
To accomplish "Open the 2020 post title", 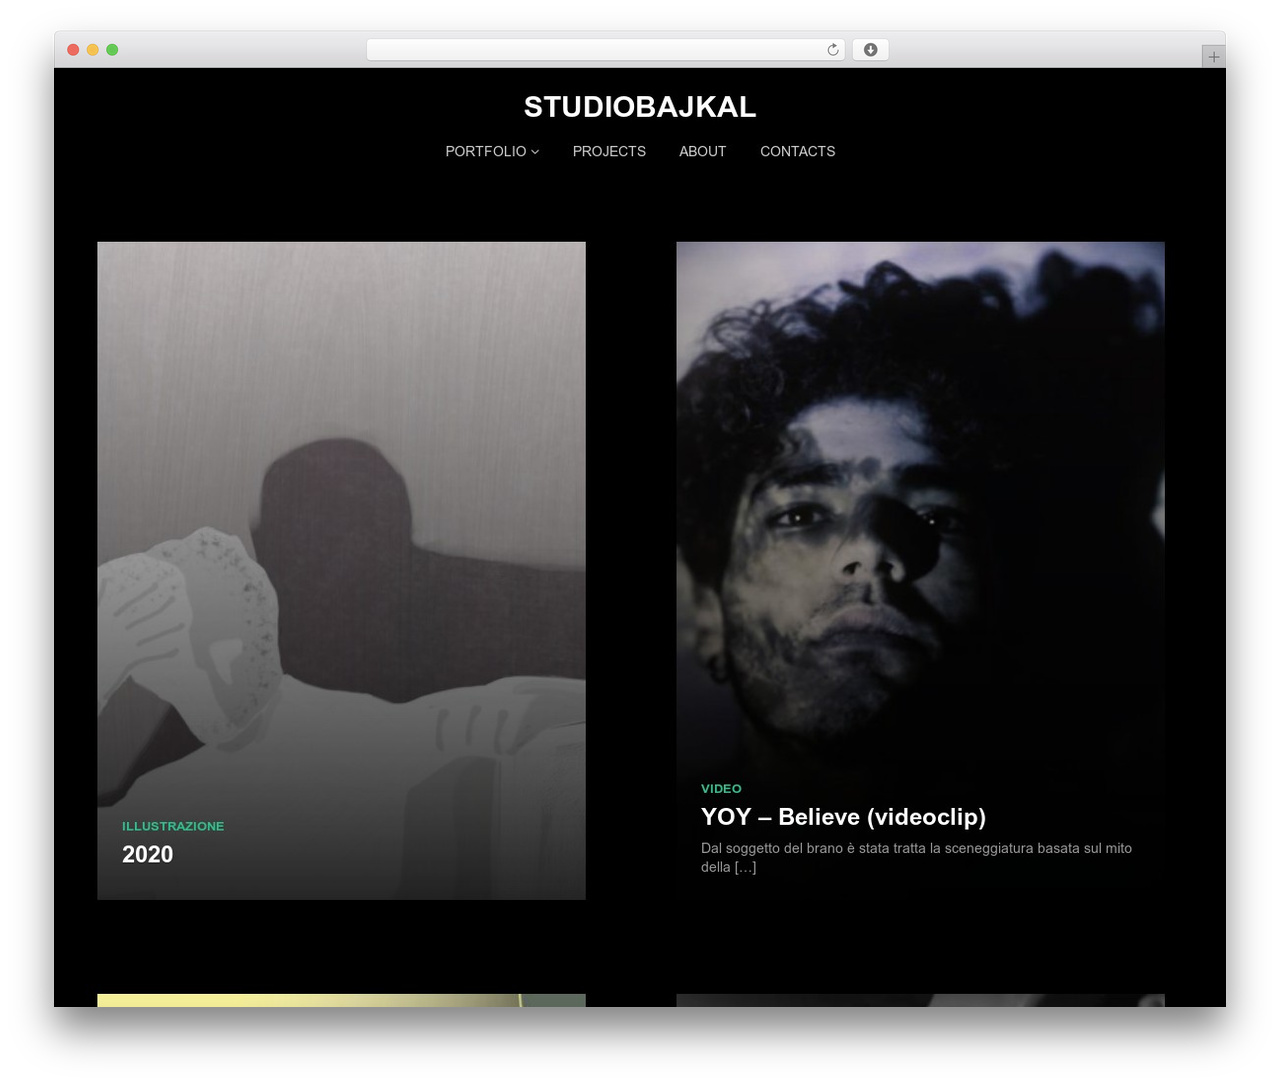I will [x=148, y=854].
